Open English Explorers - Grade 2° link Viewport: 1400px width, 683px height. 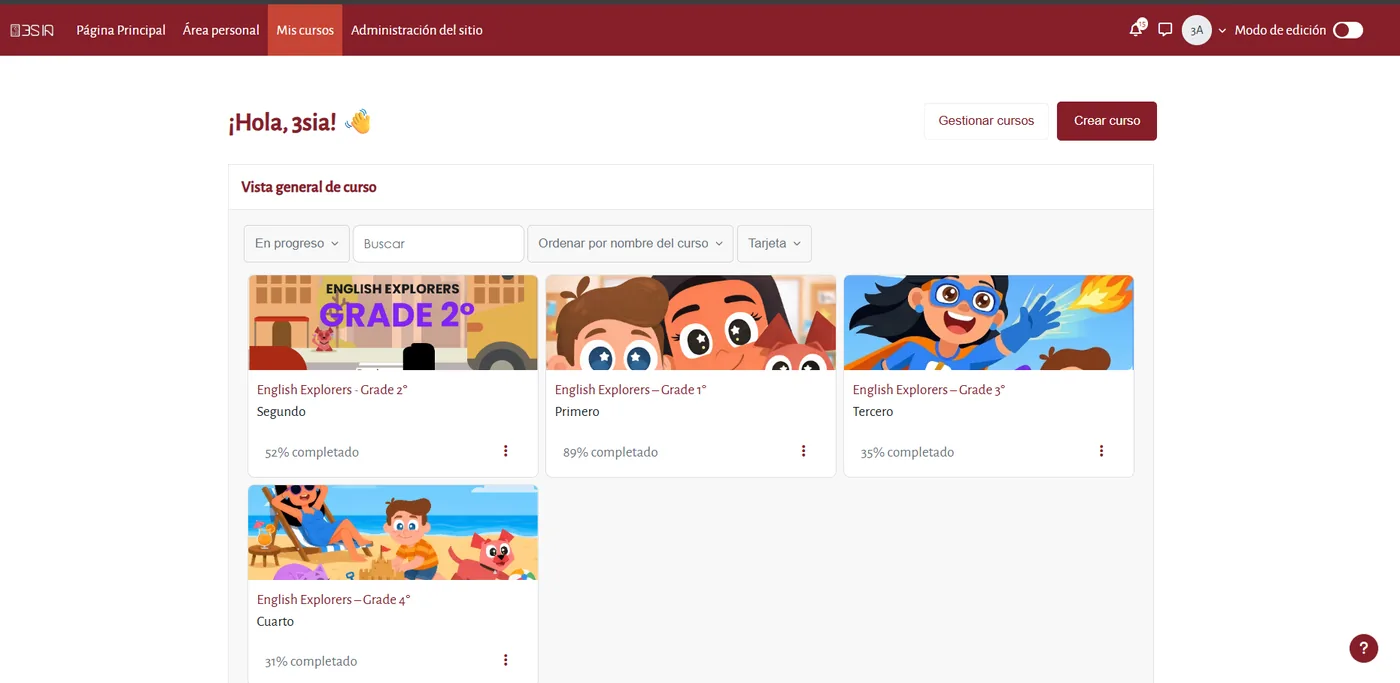point(332,390)
